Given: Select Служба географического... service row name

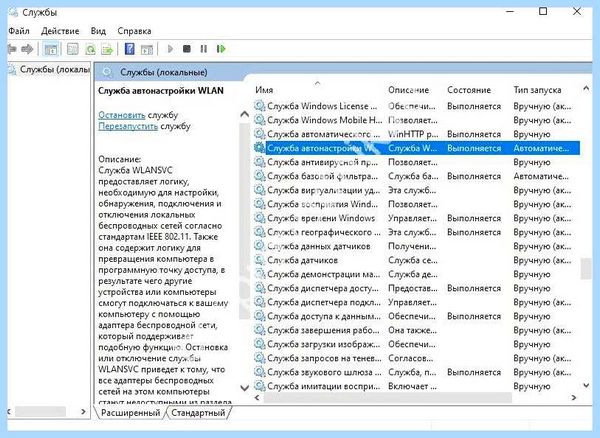Looking at the screenshot, I should pos(324,232).
